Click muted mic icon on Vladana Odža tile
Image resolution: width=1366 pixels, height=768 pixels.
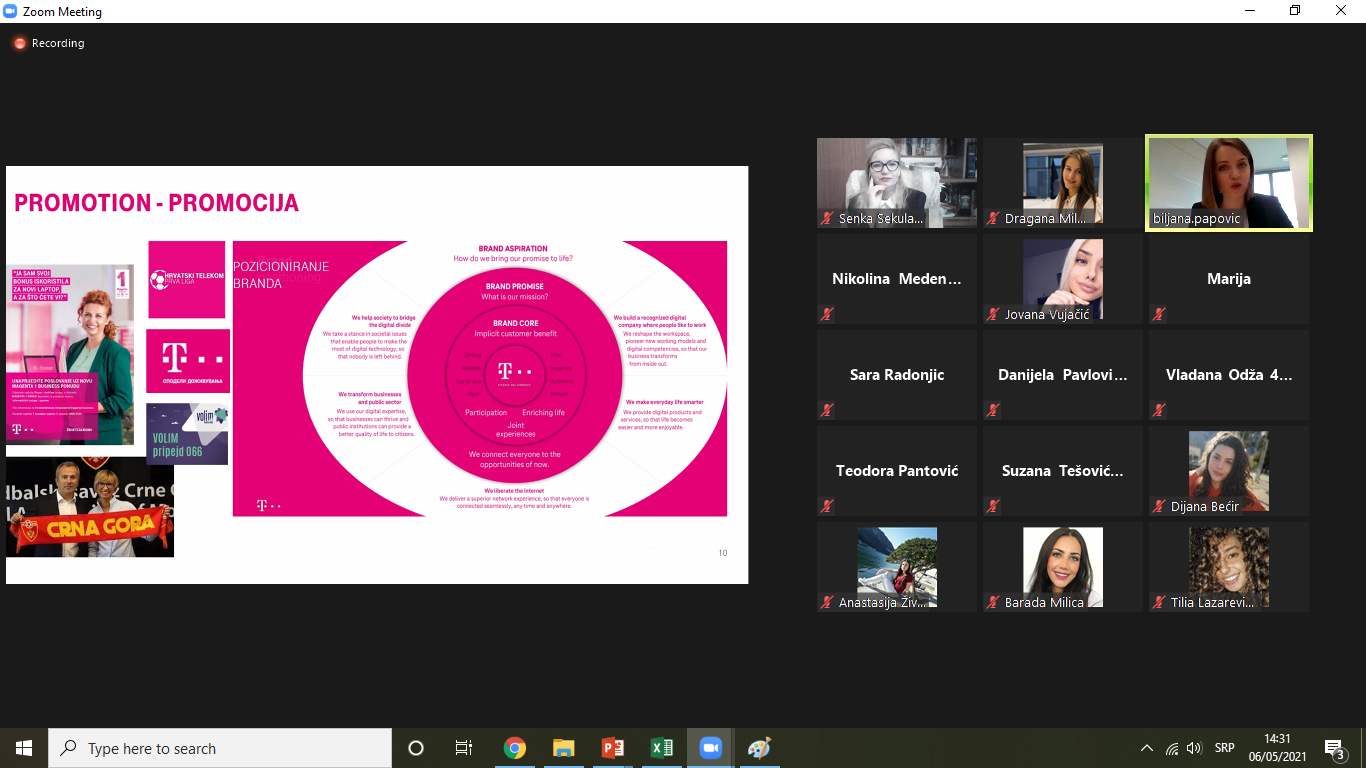(1159, 410)
